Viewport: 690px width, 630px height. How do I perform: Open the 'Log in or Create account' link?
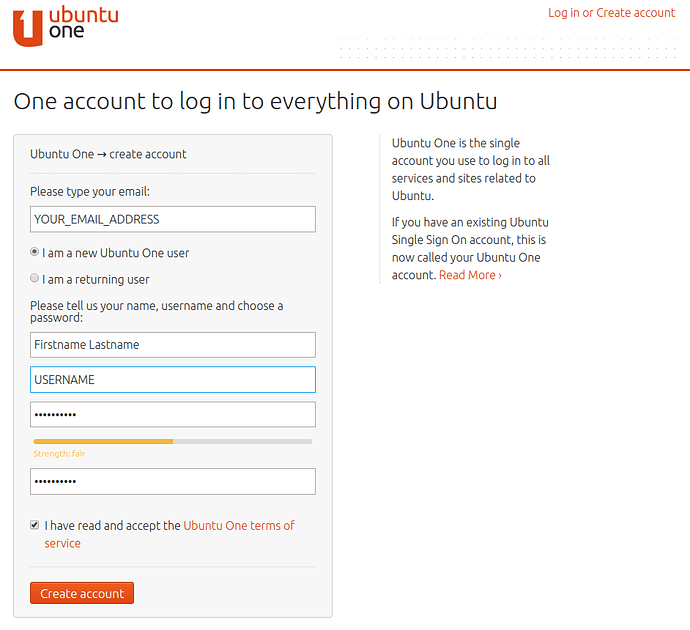pyautogui.click(x=611, y=13)
